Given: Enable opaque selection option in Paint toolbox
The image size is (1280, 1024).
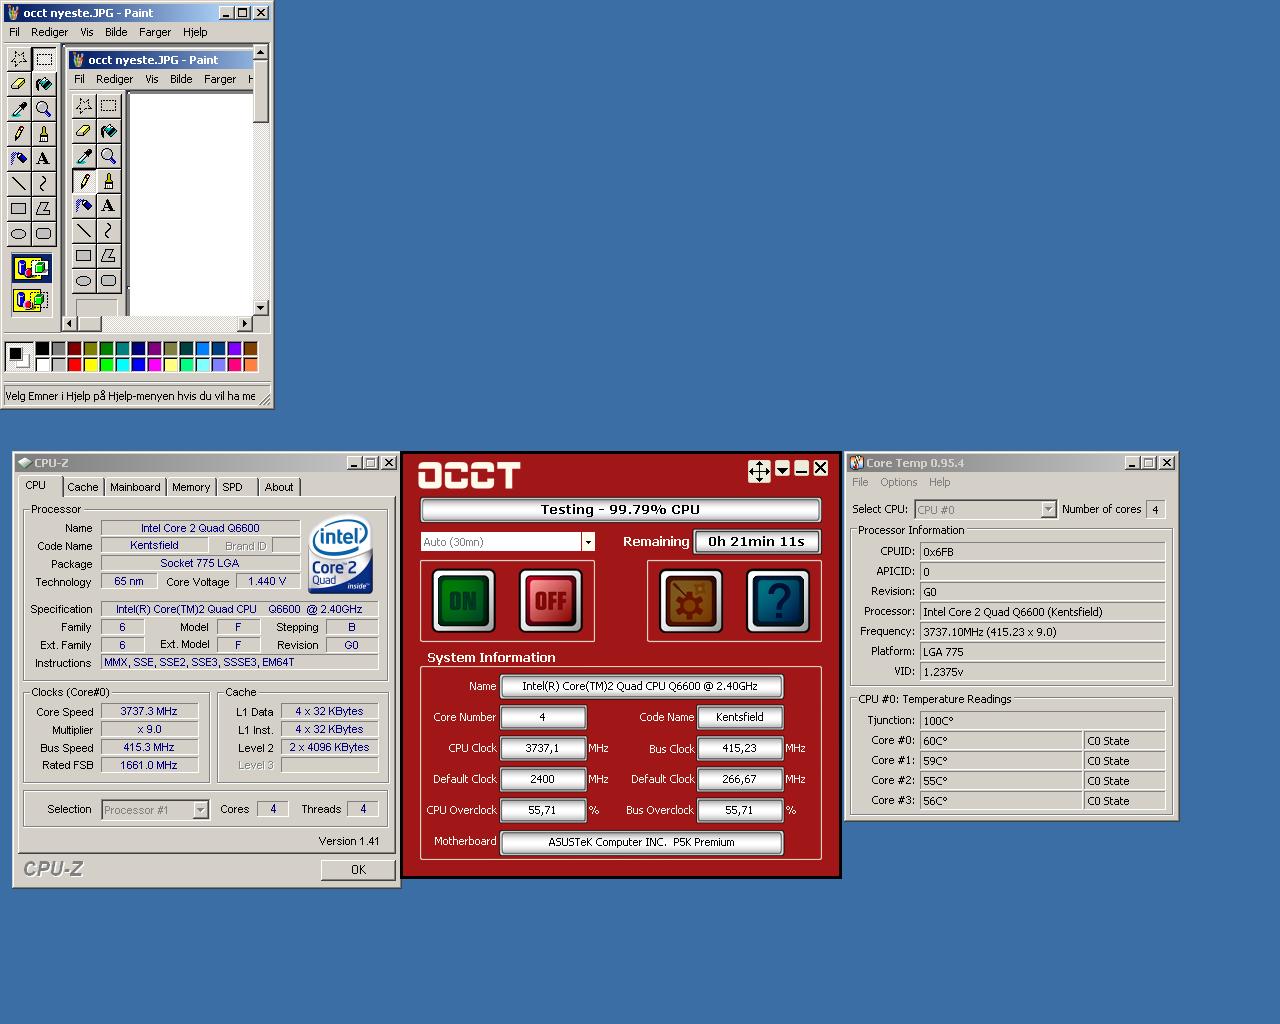Looking at the screenshot, I should pos(31,268).
